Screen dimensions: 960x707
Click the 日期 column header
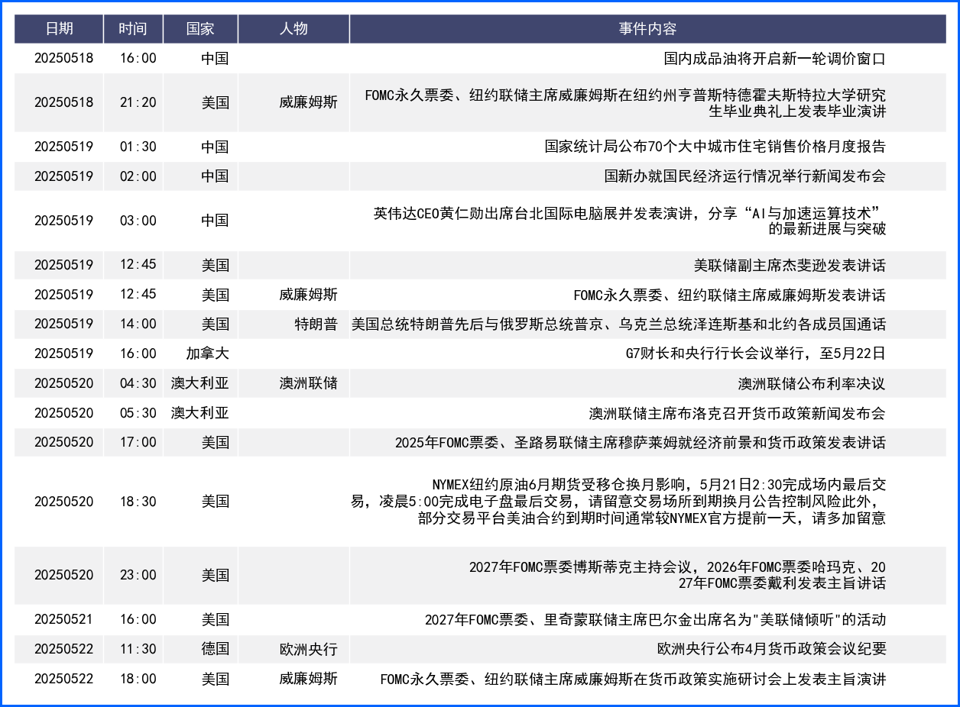tap(59, 29)
